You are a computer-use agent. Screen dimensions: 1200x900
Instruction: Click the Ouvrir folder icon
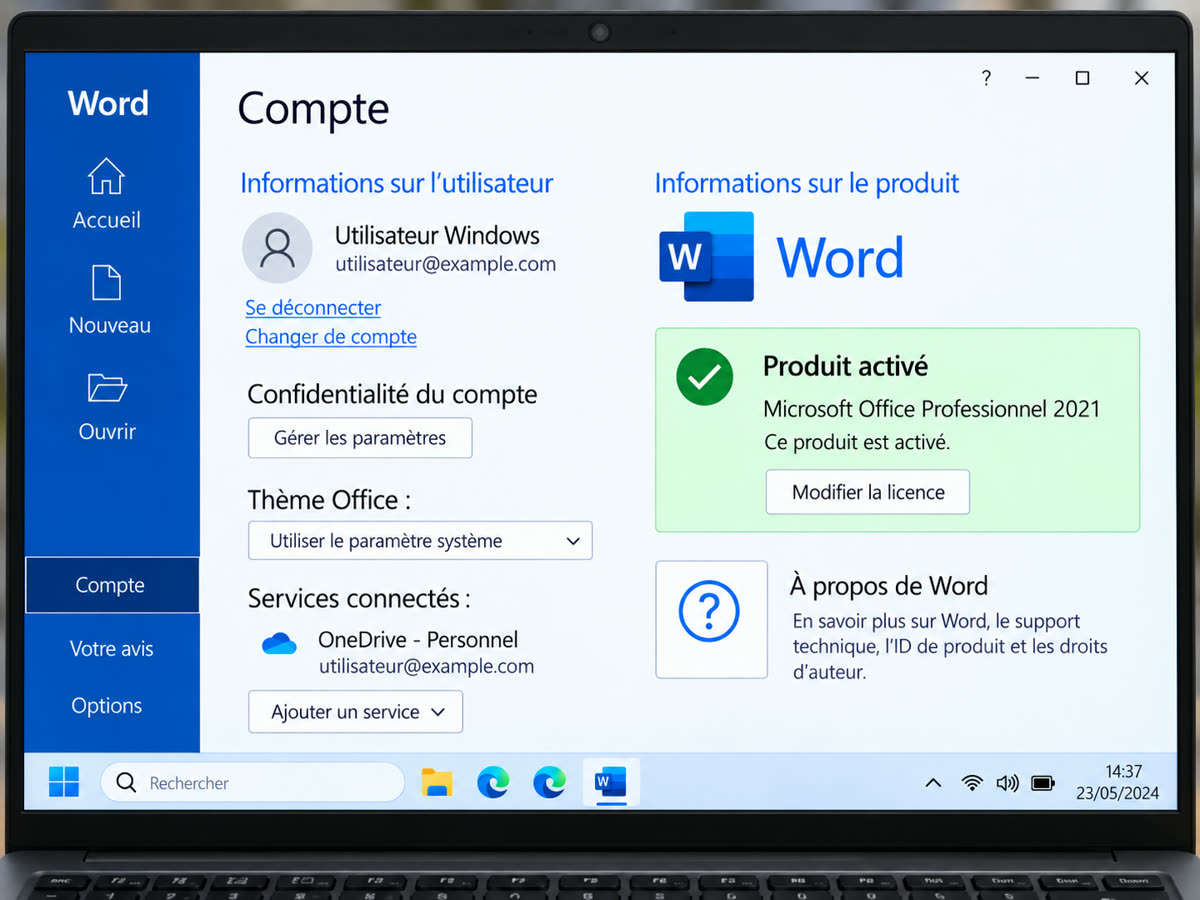click(x=107, y=388)
